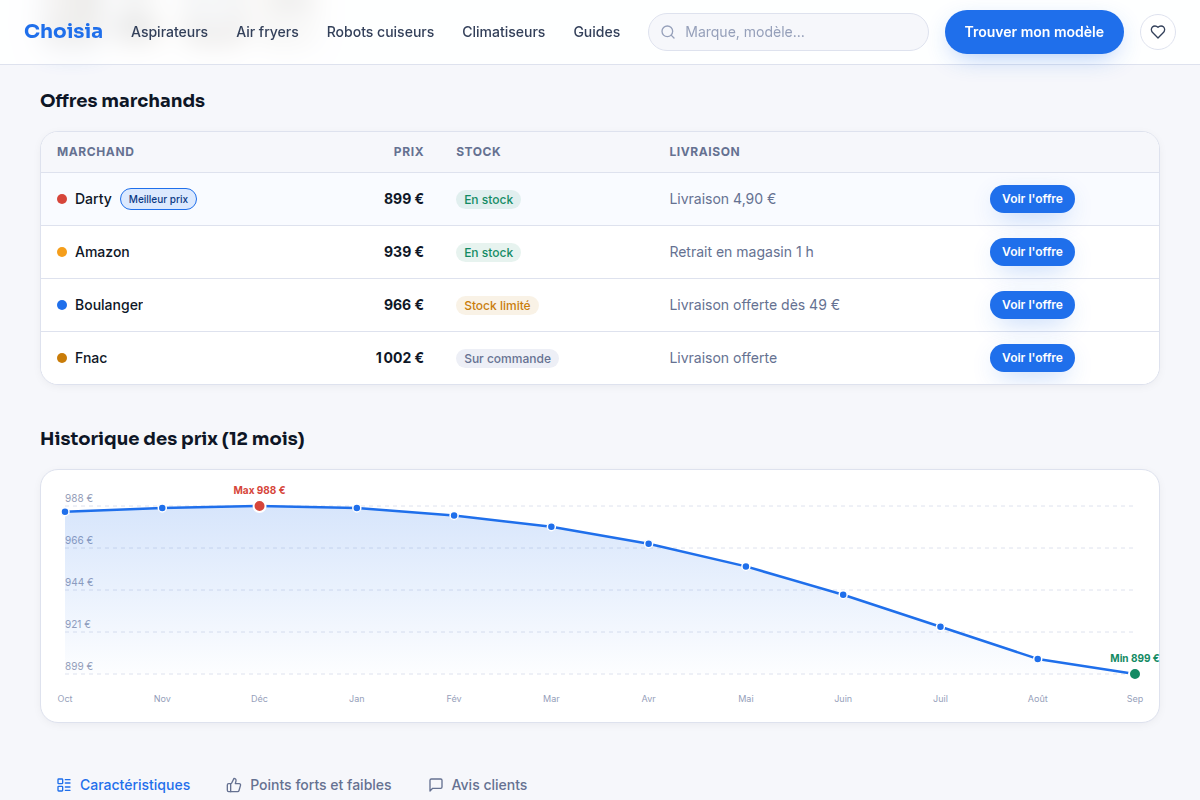Open the Choisia home logo
The height and width of the screenshot is (800, 1200).
tap(63, 31)
